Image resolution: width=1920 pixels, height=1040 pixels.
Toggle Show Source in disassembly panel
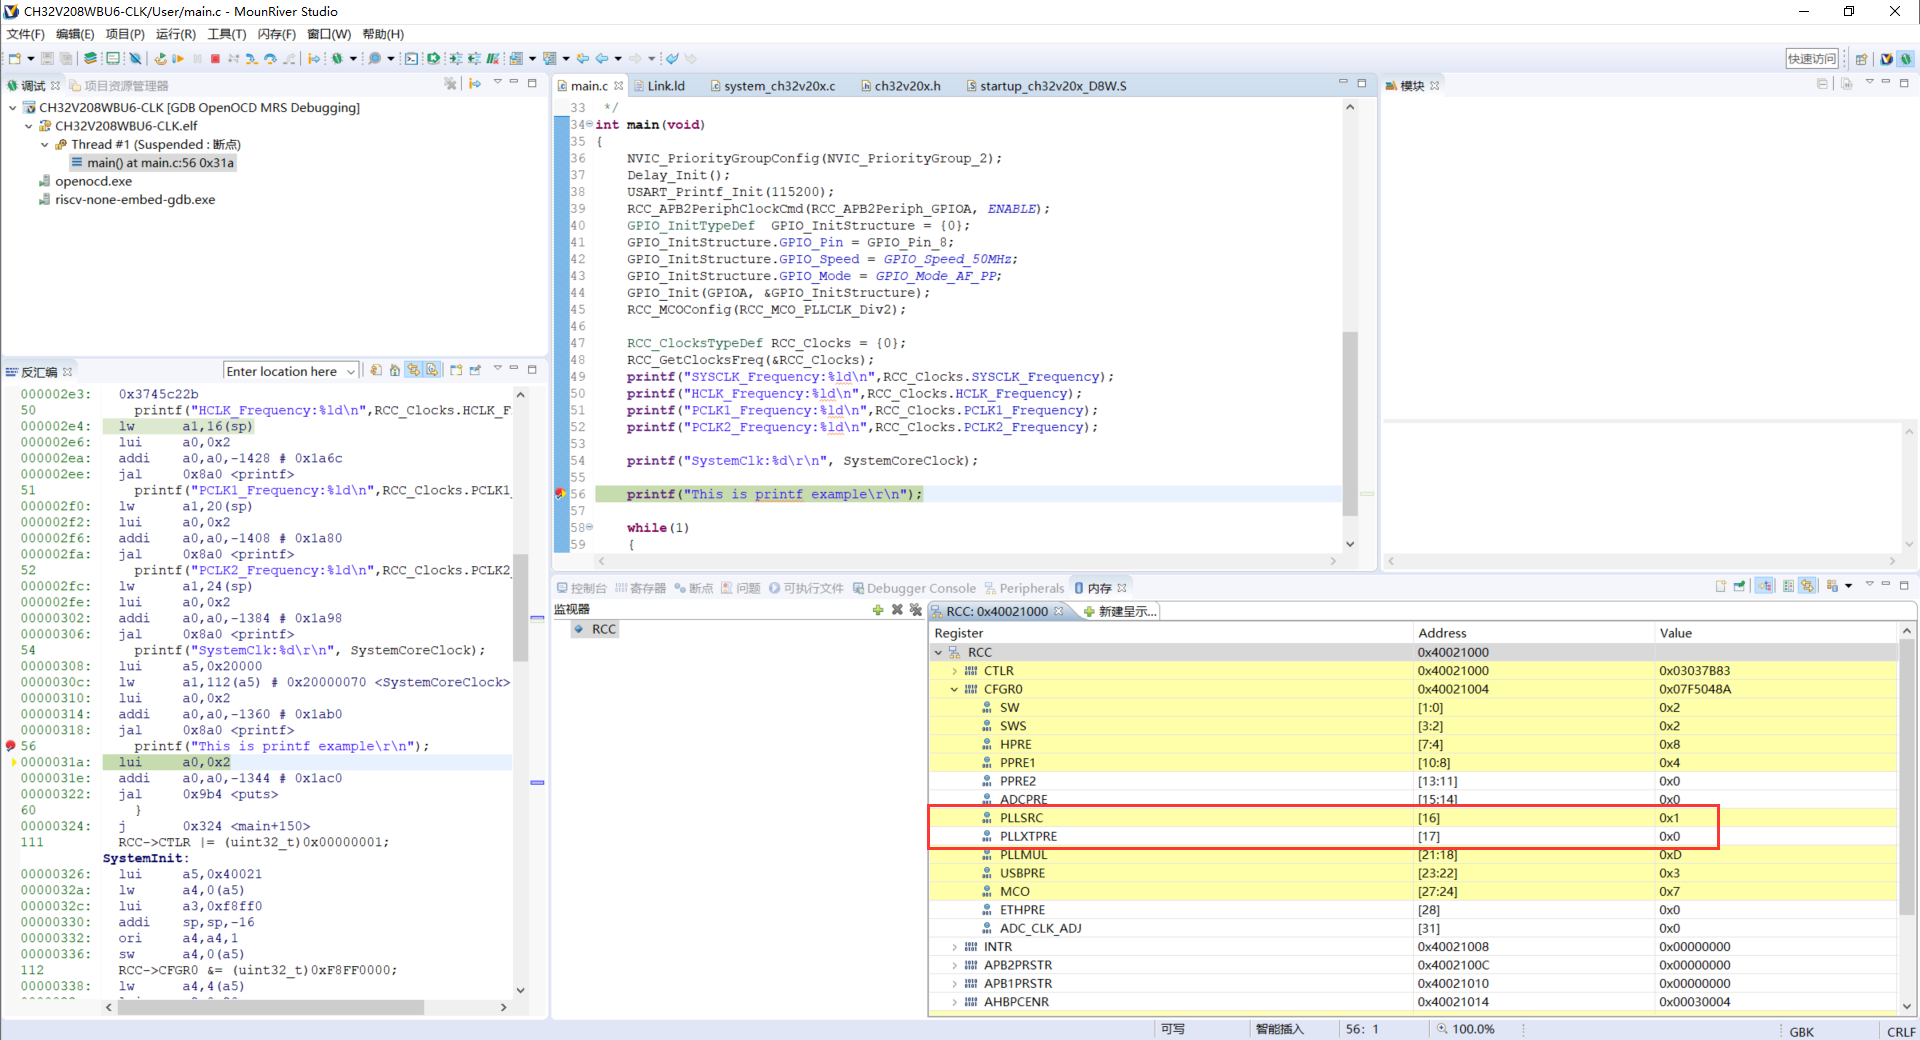pos(432,370)
